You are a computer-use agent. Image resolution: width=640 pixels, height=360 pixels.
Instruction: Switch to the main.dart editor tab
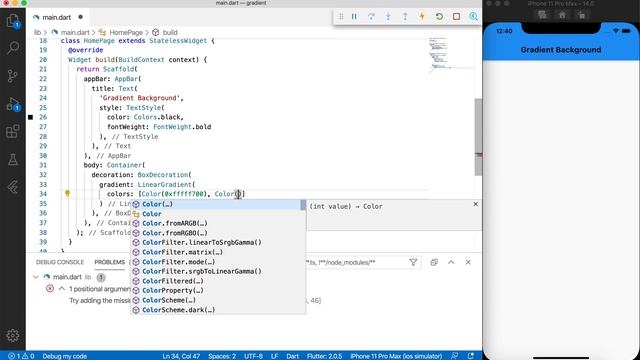point(57,17)
